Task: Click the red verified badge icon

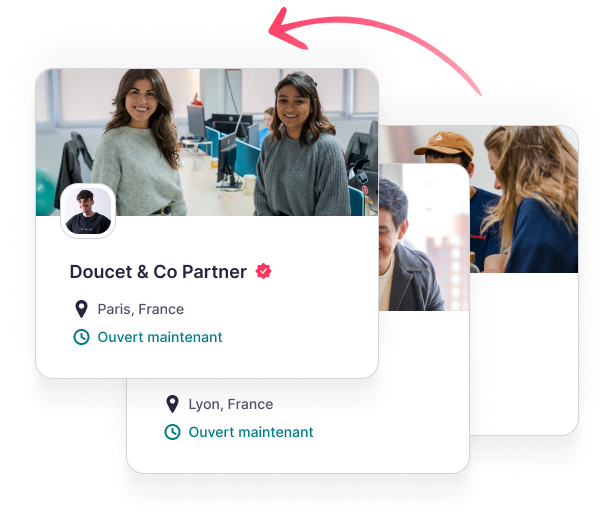Action: [x=263, y=271]
